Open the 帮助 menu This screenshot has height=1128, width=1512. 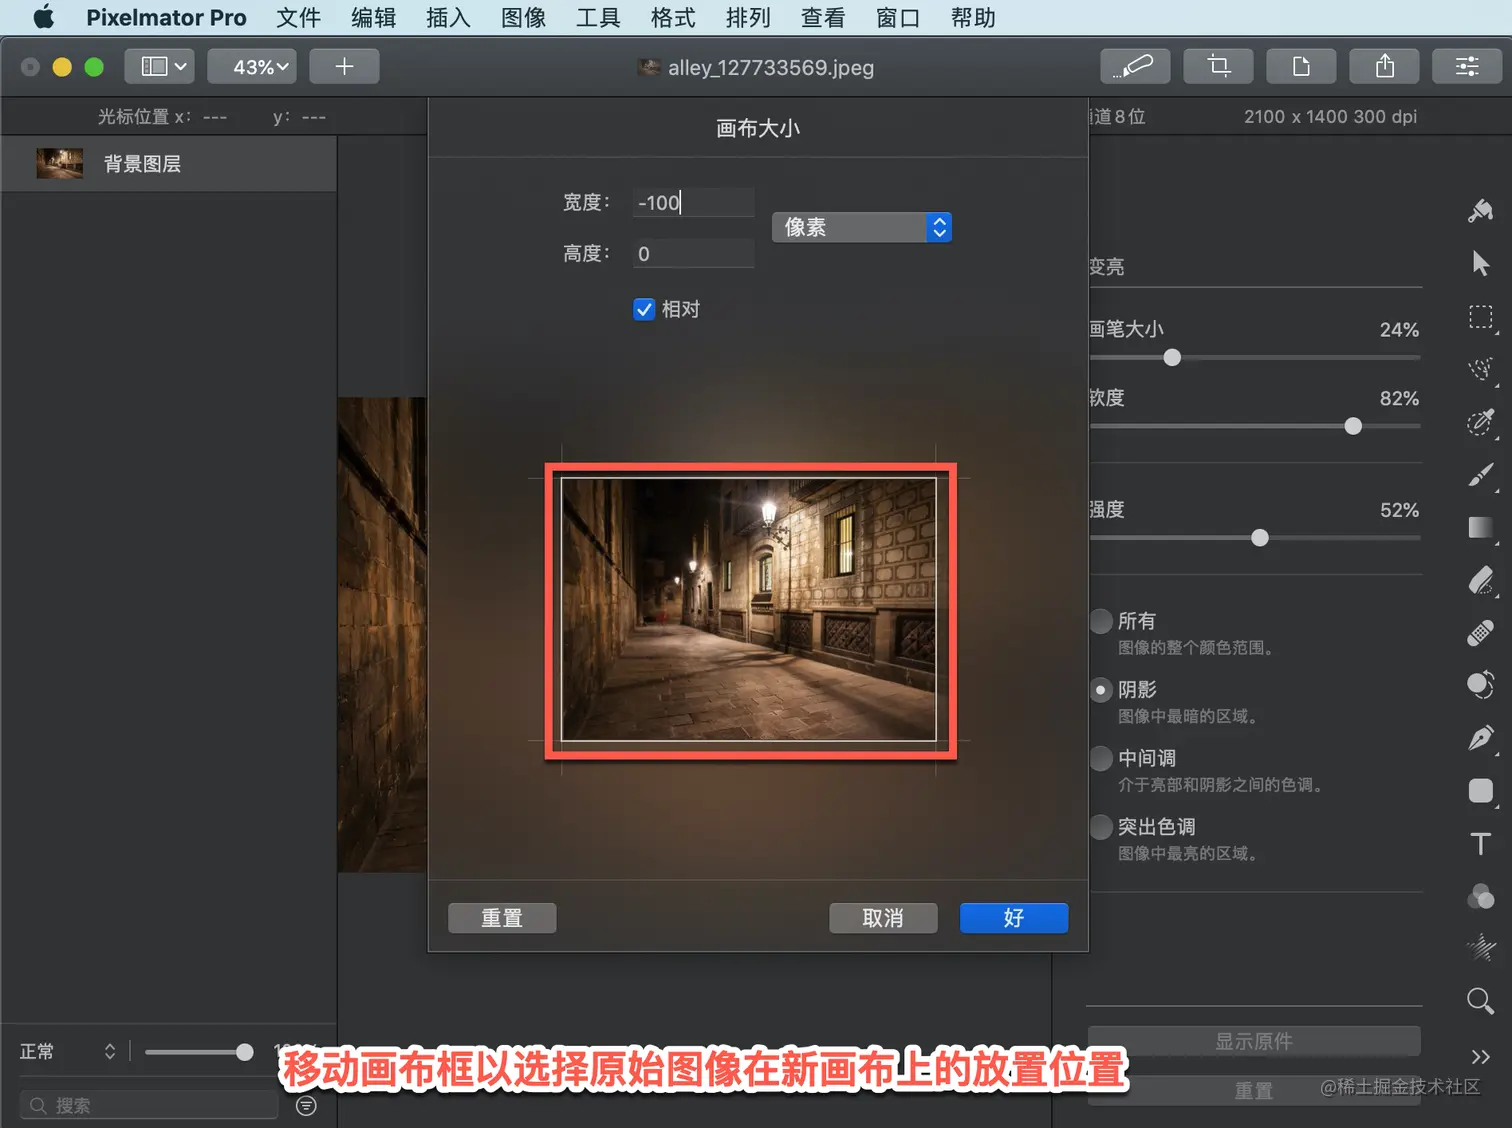tap(973, 17)
